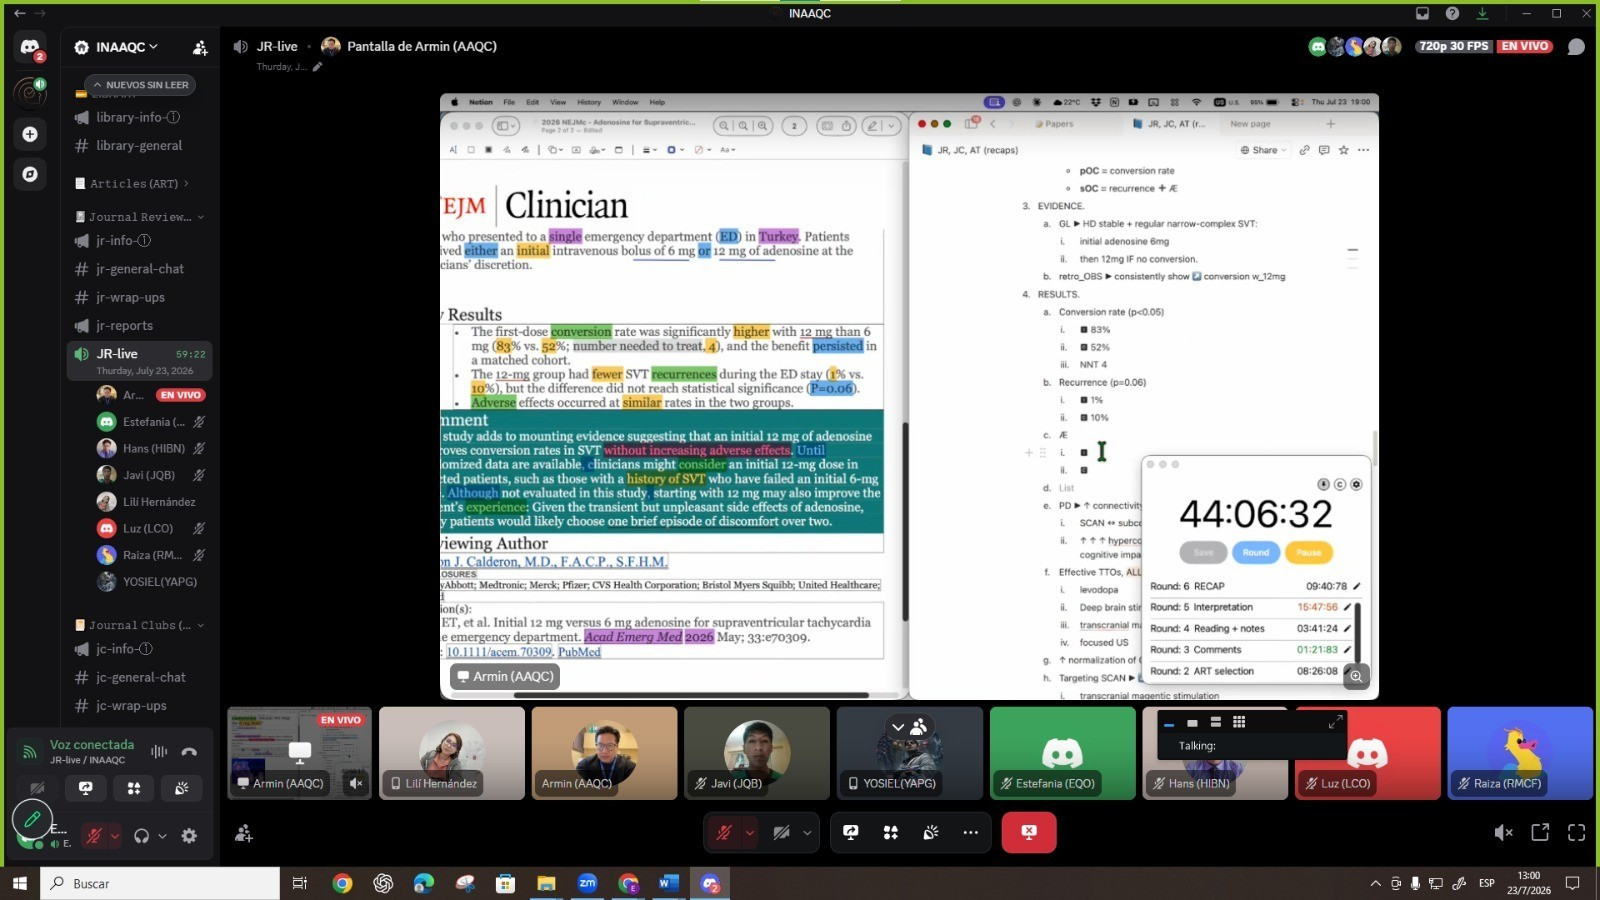Screen dimensions: 1600x900
Task: Open the soundboard in the voice panel
Action: coord(181,788)
